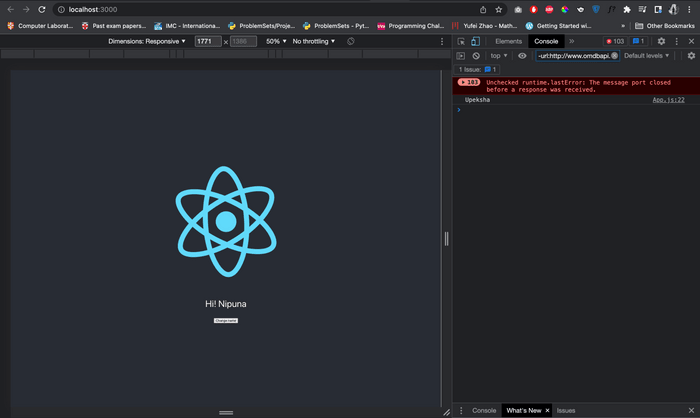Toggle the browser side panel
The width and height of the screenshot is (700, 418).
pyautogui.click(x=658, y=9)
